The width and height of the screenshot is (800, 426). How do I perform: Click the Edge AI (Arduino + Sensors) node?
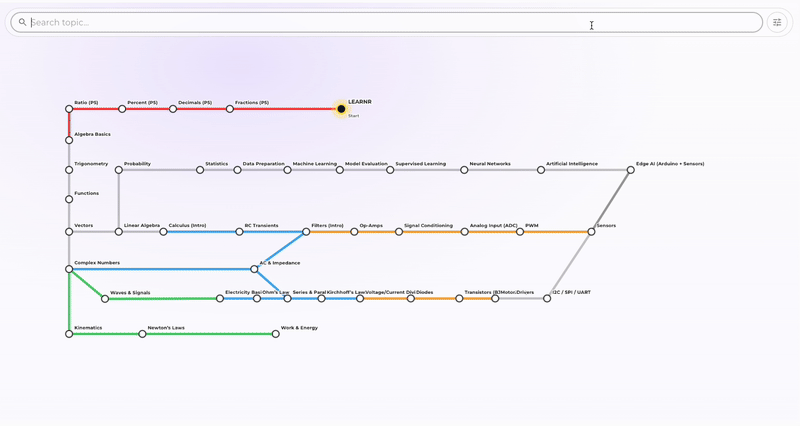point(631,170)
